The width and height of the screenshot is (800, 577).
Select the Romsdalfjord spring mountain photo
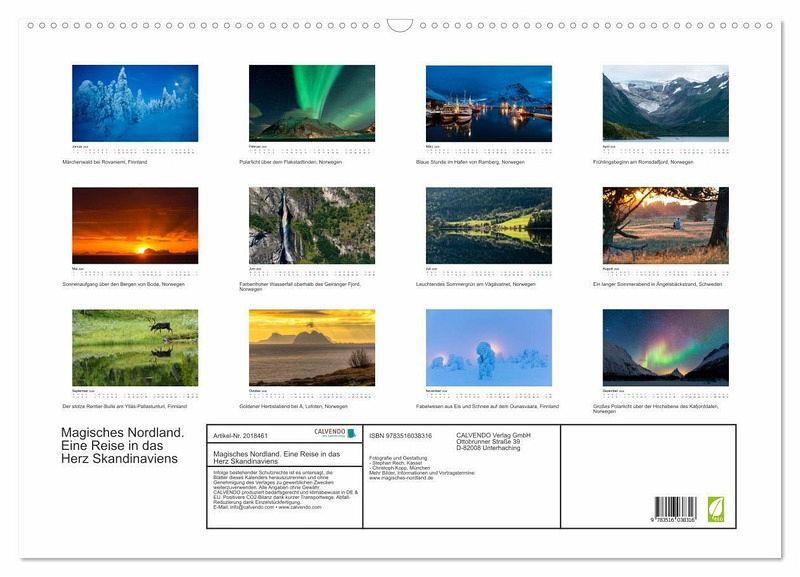click(x=665, y=103)
